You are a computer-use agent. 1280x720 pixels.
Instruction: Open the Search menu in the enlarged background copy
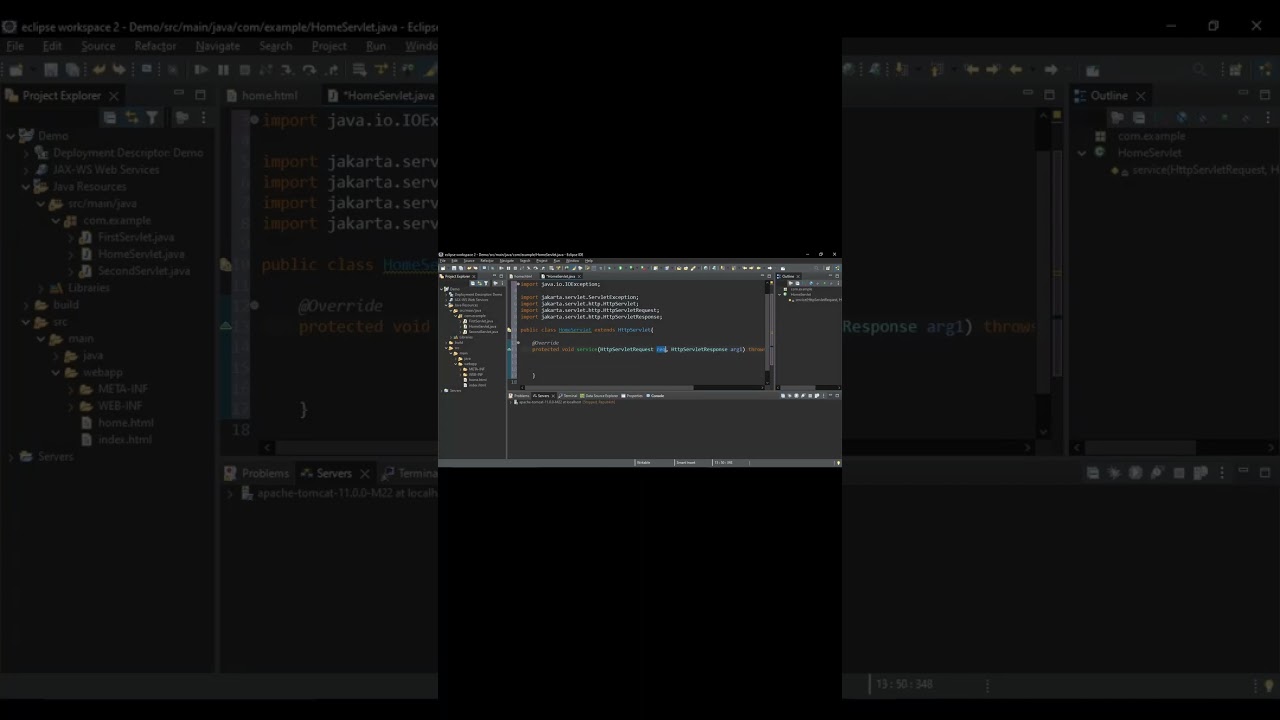tap(276, 46)
